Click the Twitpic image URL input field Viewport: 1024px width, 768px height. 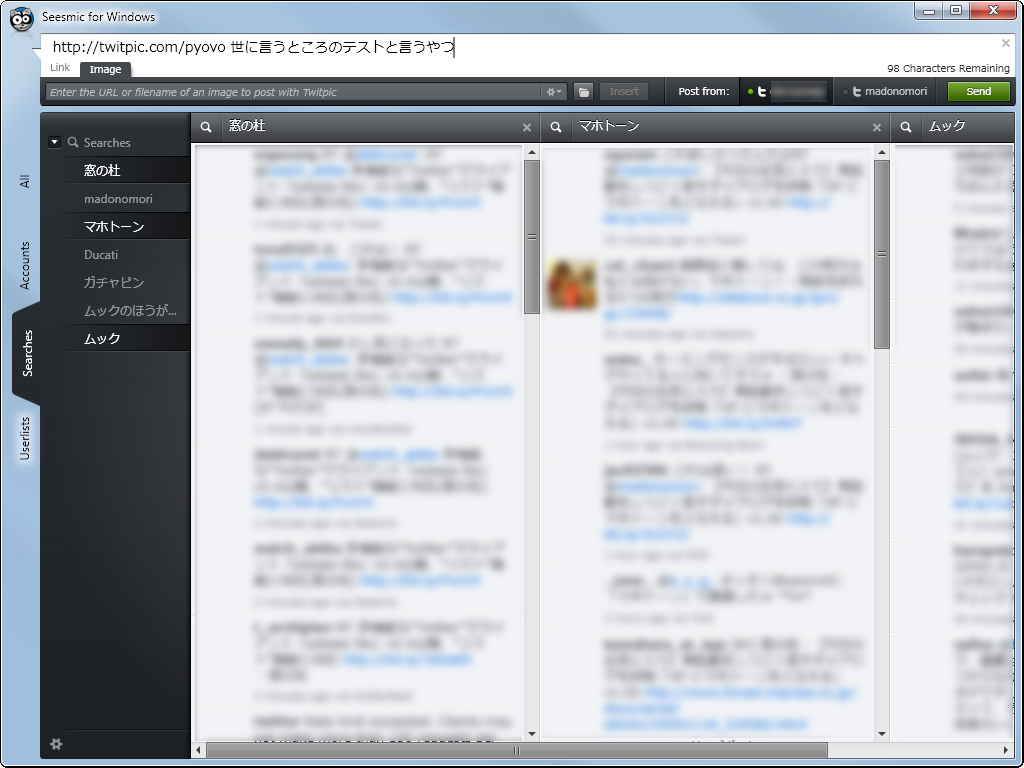[293, 92]
